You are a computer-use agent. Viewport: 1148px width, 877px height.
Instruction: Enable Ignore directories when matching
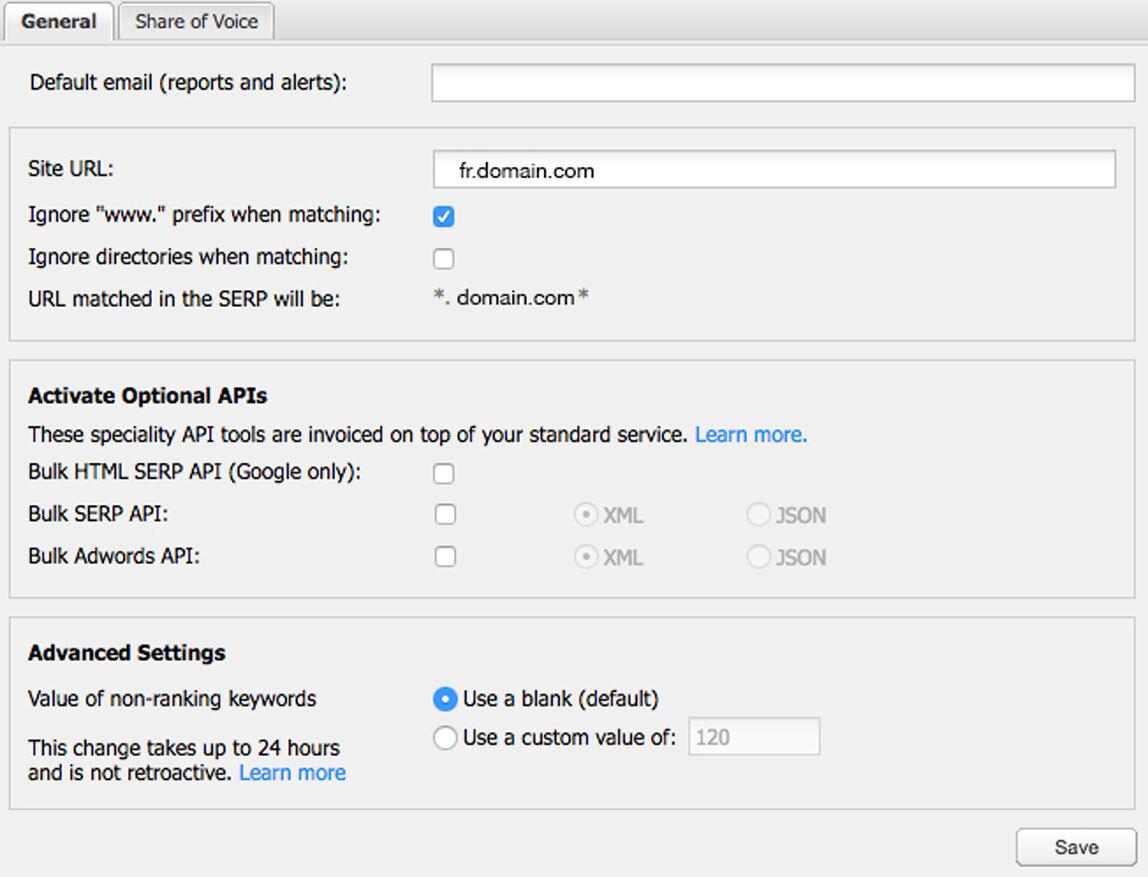click(x=443, y=257)
